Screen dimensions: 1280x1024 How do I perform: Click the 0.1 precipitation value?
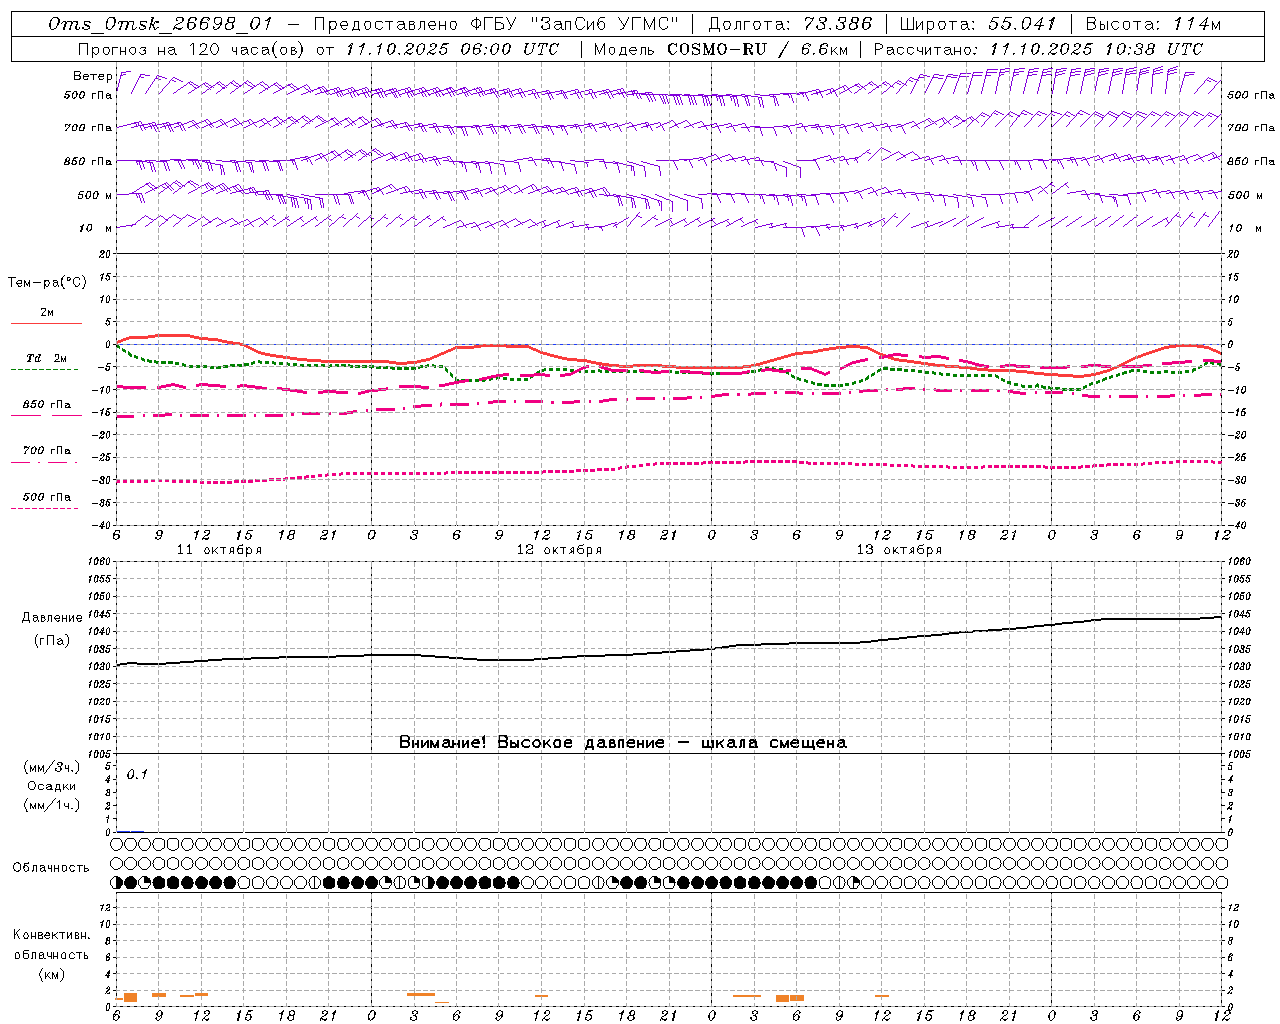137,774
